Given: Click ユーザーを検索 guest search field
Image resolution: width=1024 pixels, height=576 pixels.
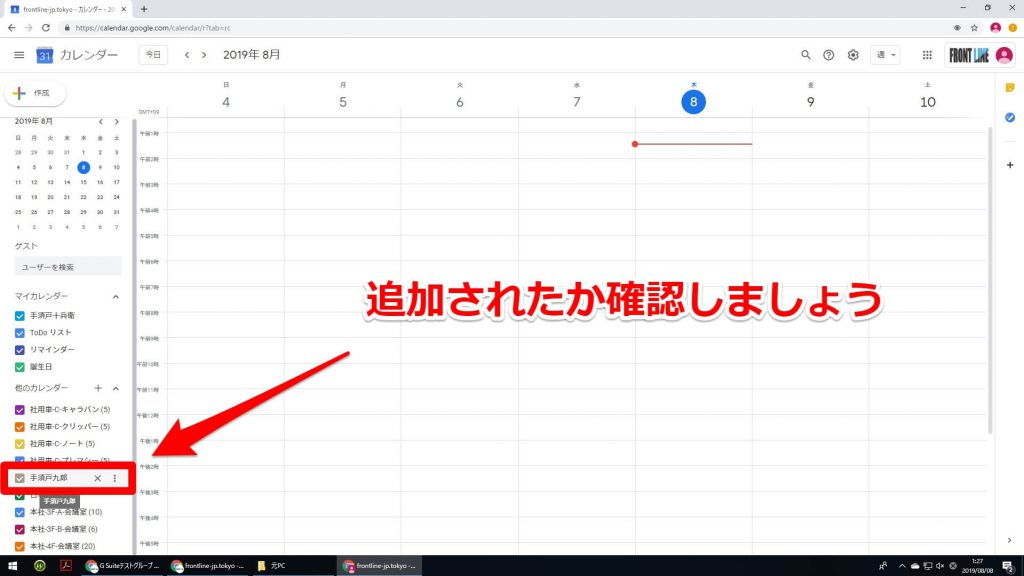Looking at the screenshot, I should click(x=68, y=267).
